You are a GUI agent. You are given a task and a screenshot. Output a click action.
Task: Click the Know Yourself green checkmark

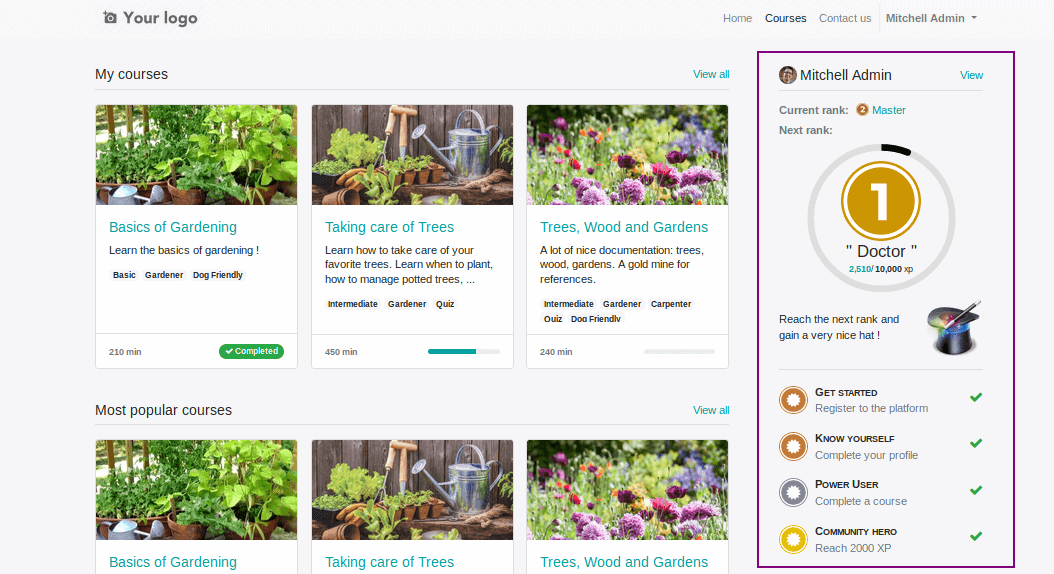(976, 444)
